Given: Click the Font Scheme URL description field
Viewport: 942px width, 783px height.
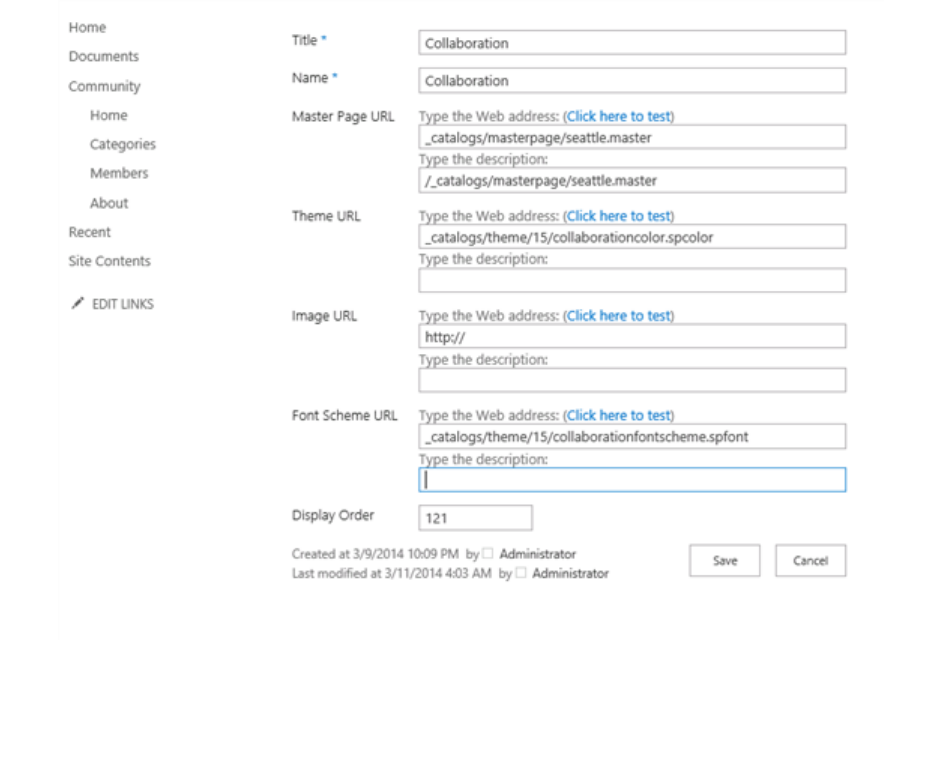Looking at the screenshot, I should (x=632, y=480).
